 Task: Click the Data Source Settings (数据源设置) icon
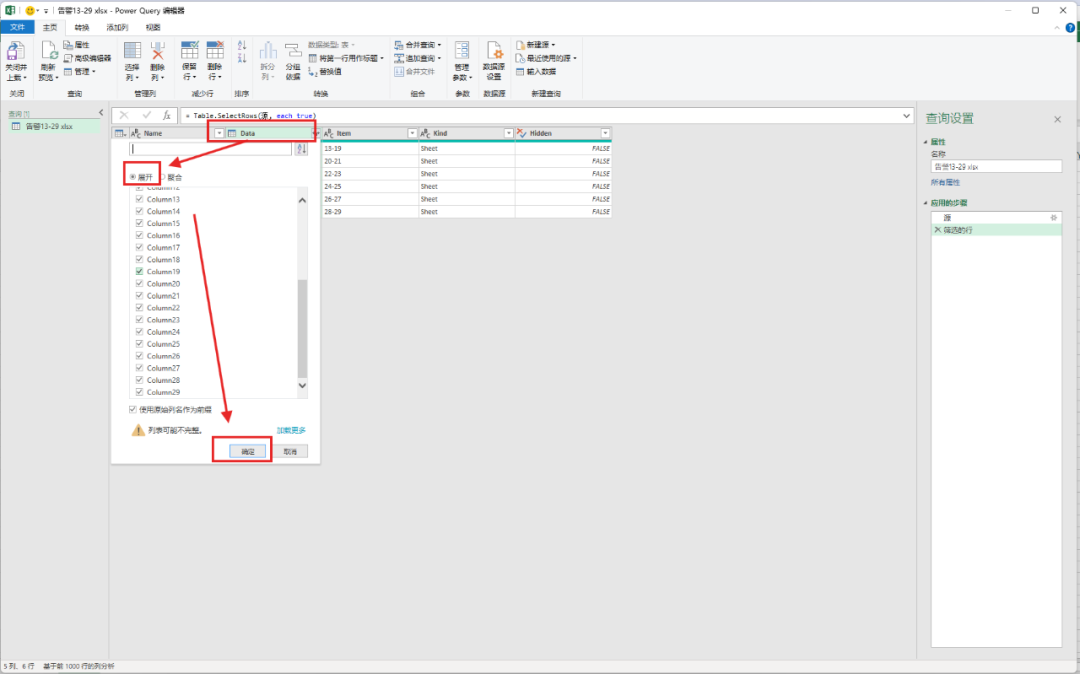coord(494,51)
